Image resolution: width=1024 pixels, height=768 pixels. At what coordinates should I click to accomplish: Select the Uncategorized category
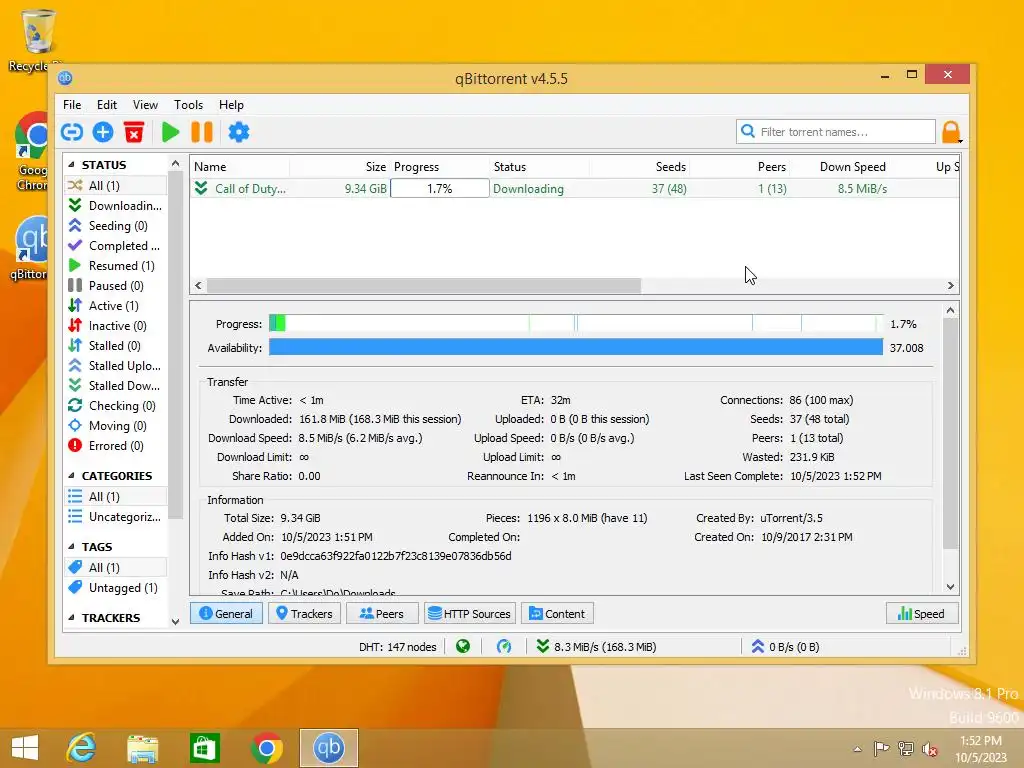click(x=116, y=517)
